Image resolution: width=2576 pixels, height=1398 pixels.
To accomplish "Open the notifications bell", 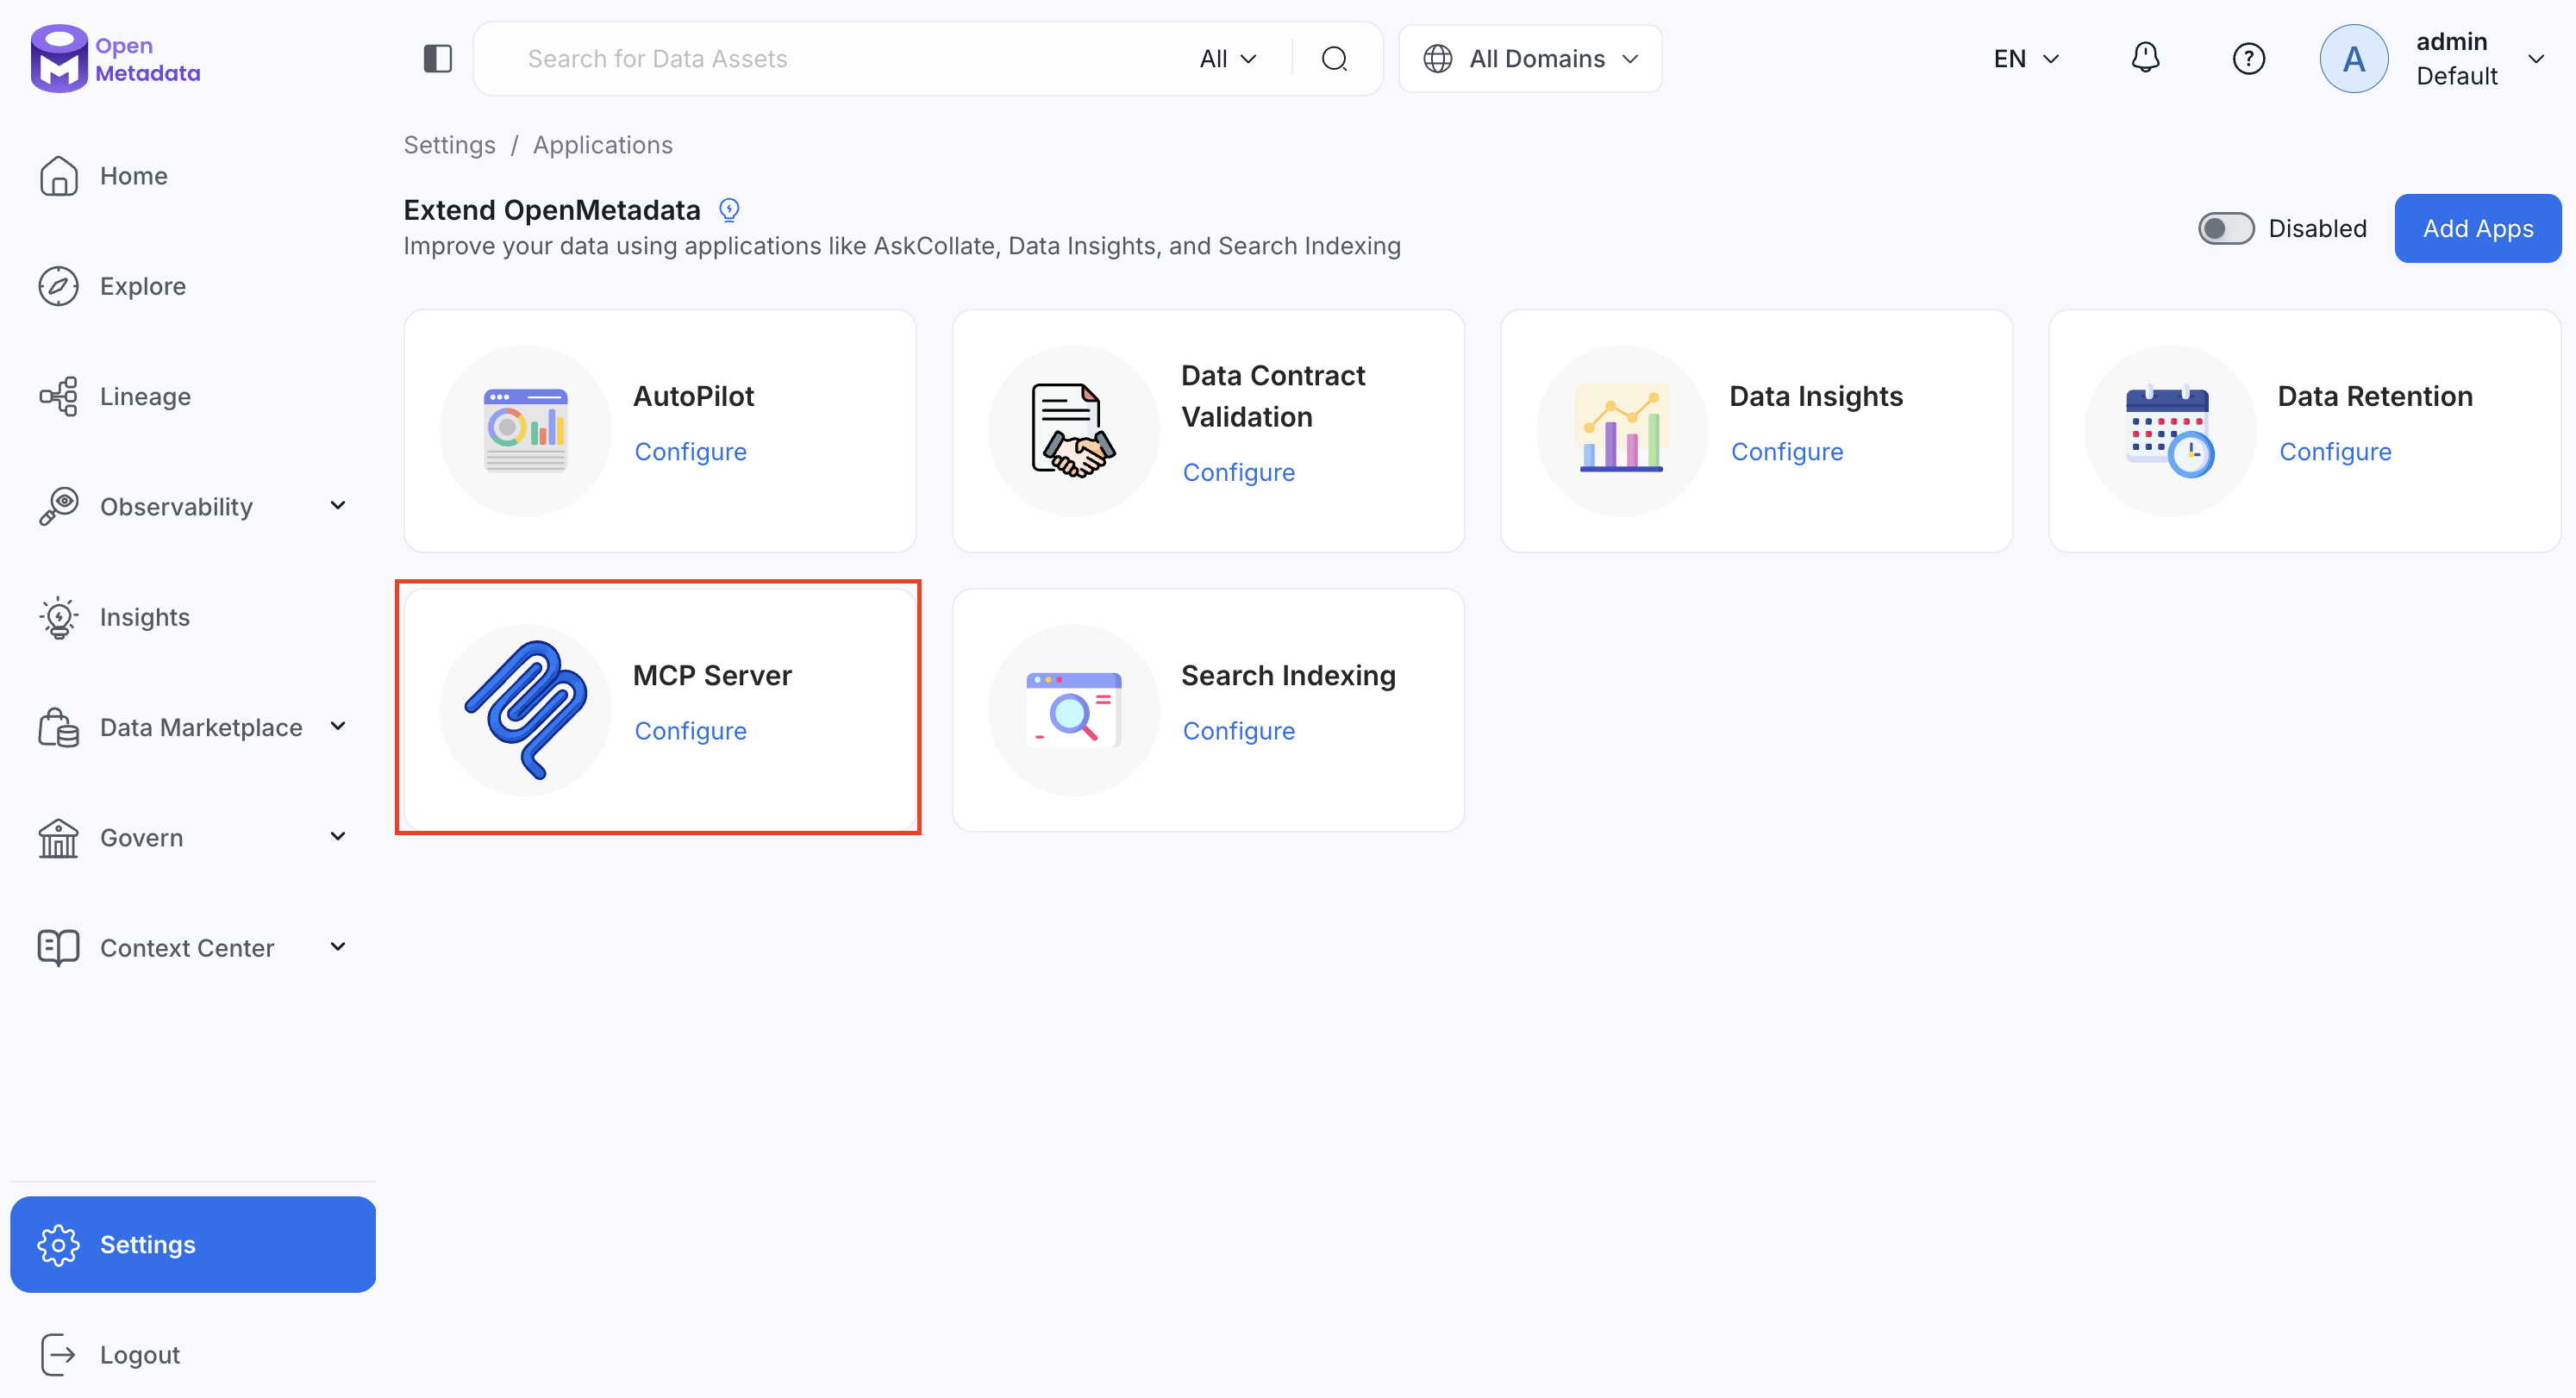I will pos(2145,58).
